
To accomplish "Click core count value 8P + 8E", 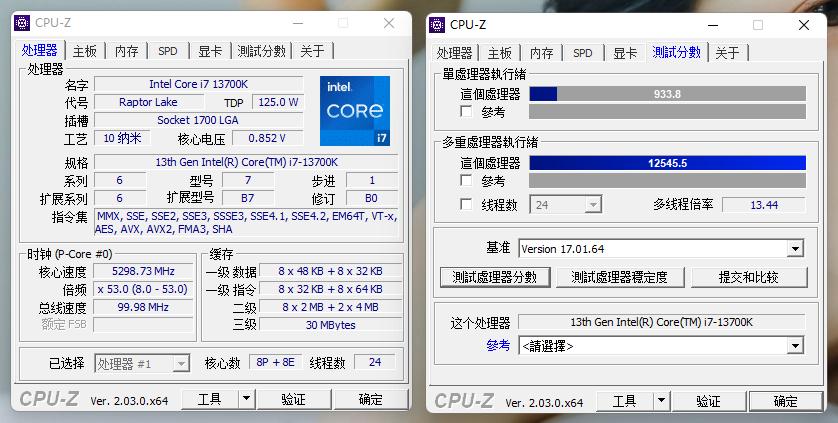I will [275, 362].
